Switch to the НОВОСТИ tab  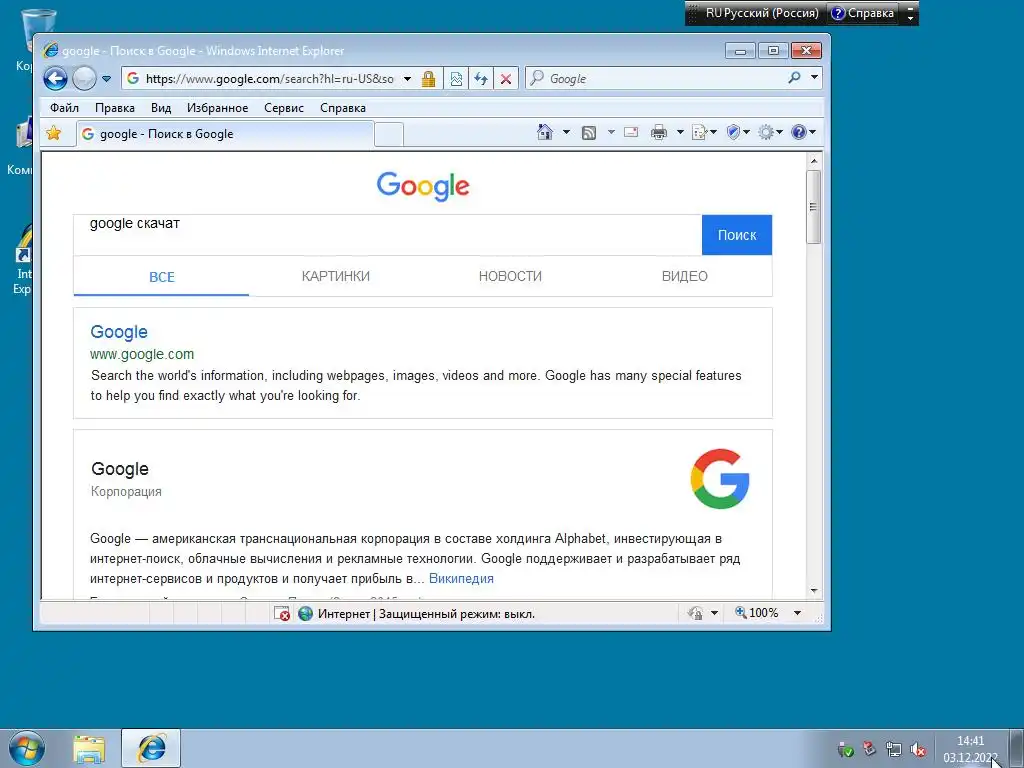point(510,276)
